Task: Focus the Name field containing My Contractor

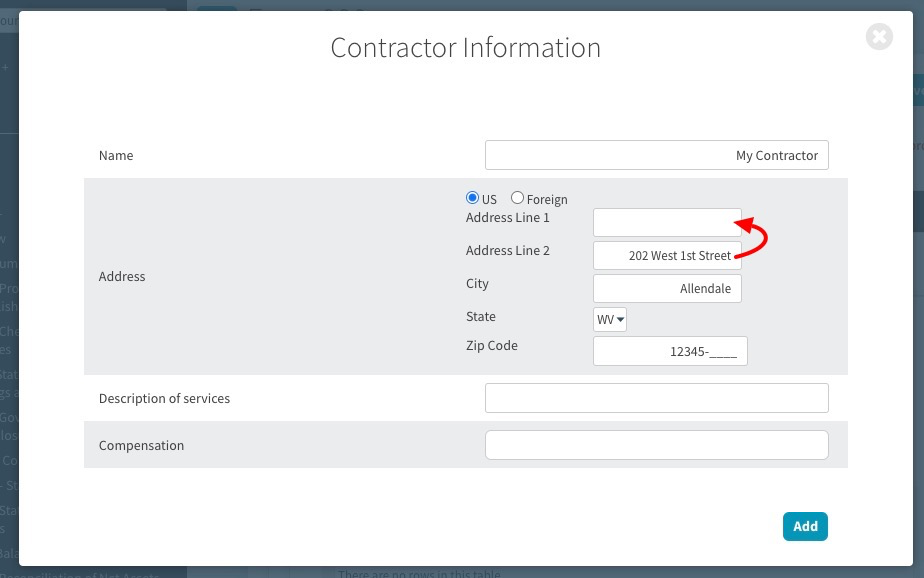Action: pyautogui.click(x=656, y=155)
